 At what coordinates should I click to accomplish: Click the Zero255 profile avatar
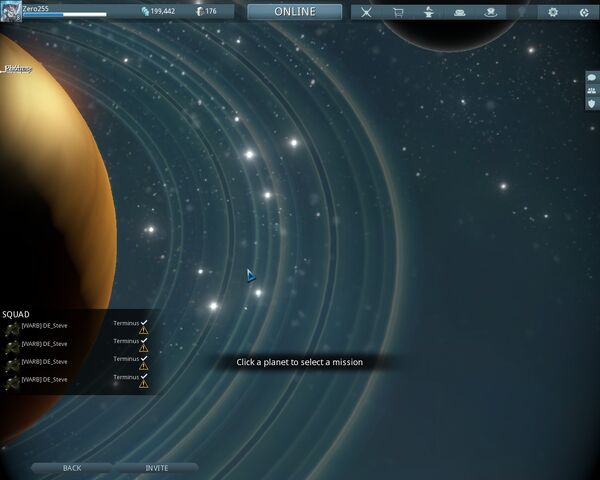coord(11,11)
